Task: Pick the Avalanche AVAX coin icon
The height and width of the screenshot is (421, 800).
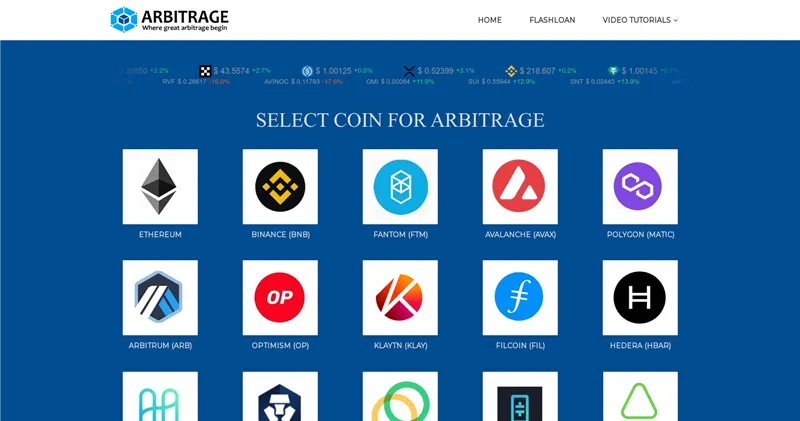Action: coord(520,186)
